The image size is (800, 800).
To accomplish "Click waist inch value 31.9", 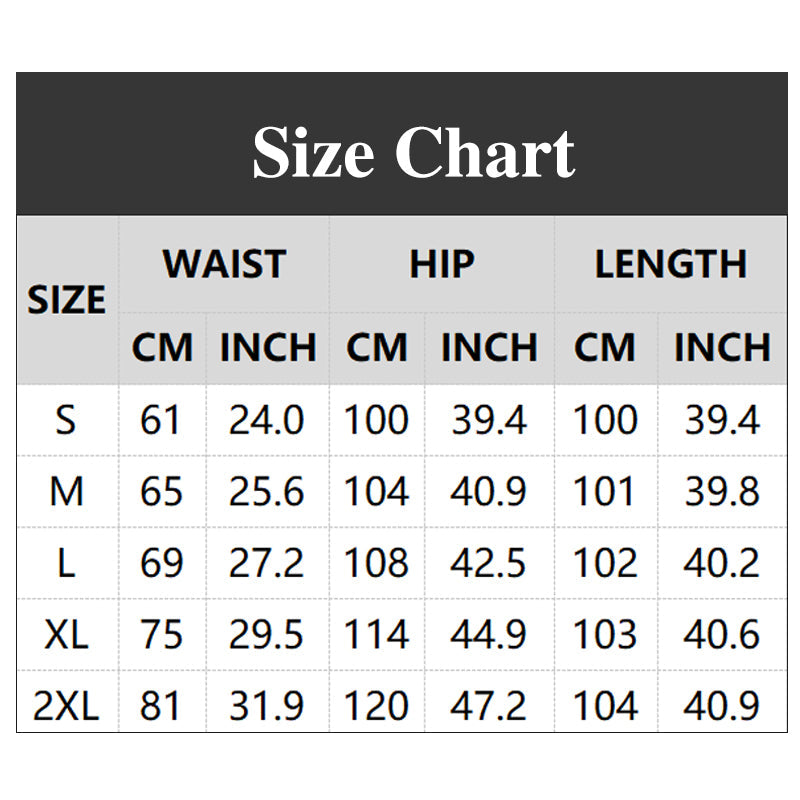I will click(x=267, y=707).
